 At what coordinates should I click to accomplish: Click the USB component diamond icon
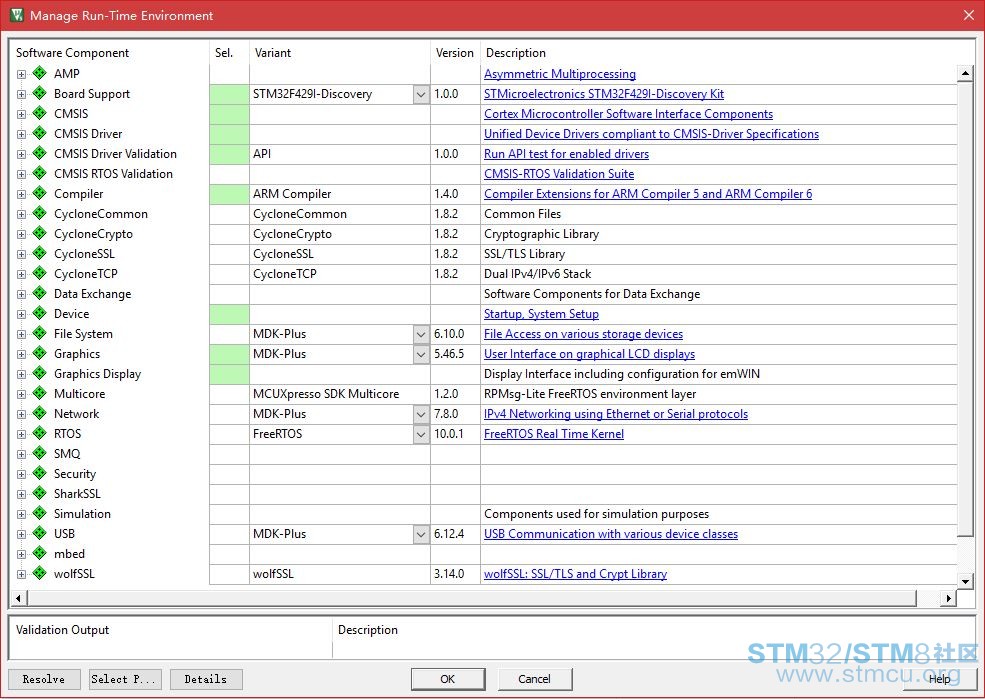pyautogui.click(x=40, y=533)
